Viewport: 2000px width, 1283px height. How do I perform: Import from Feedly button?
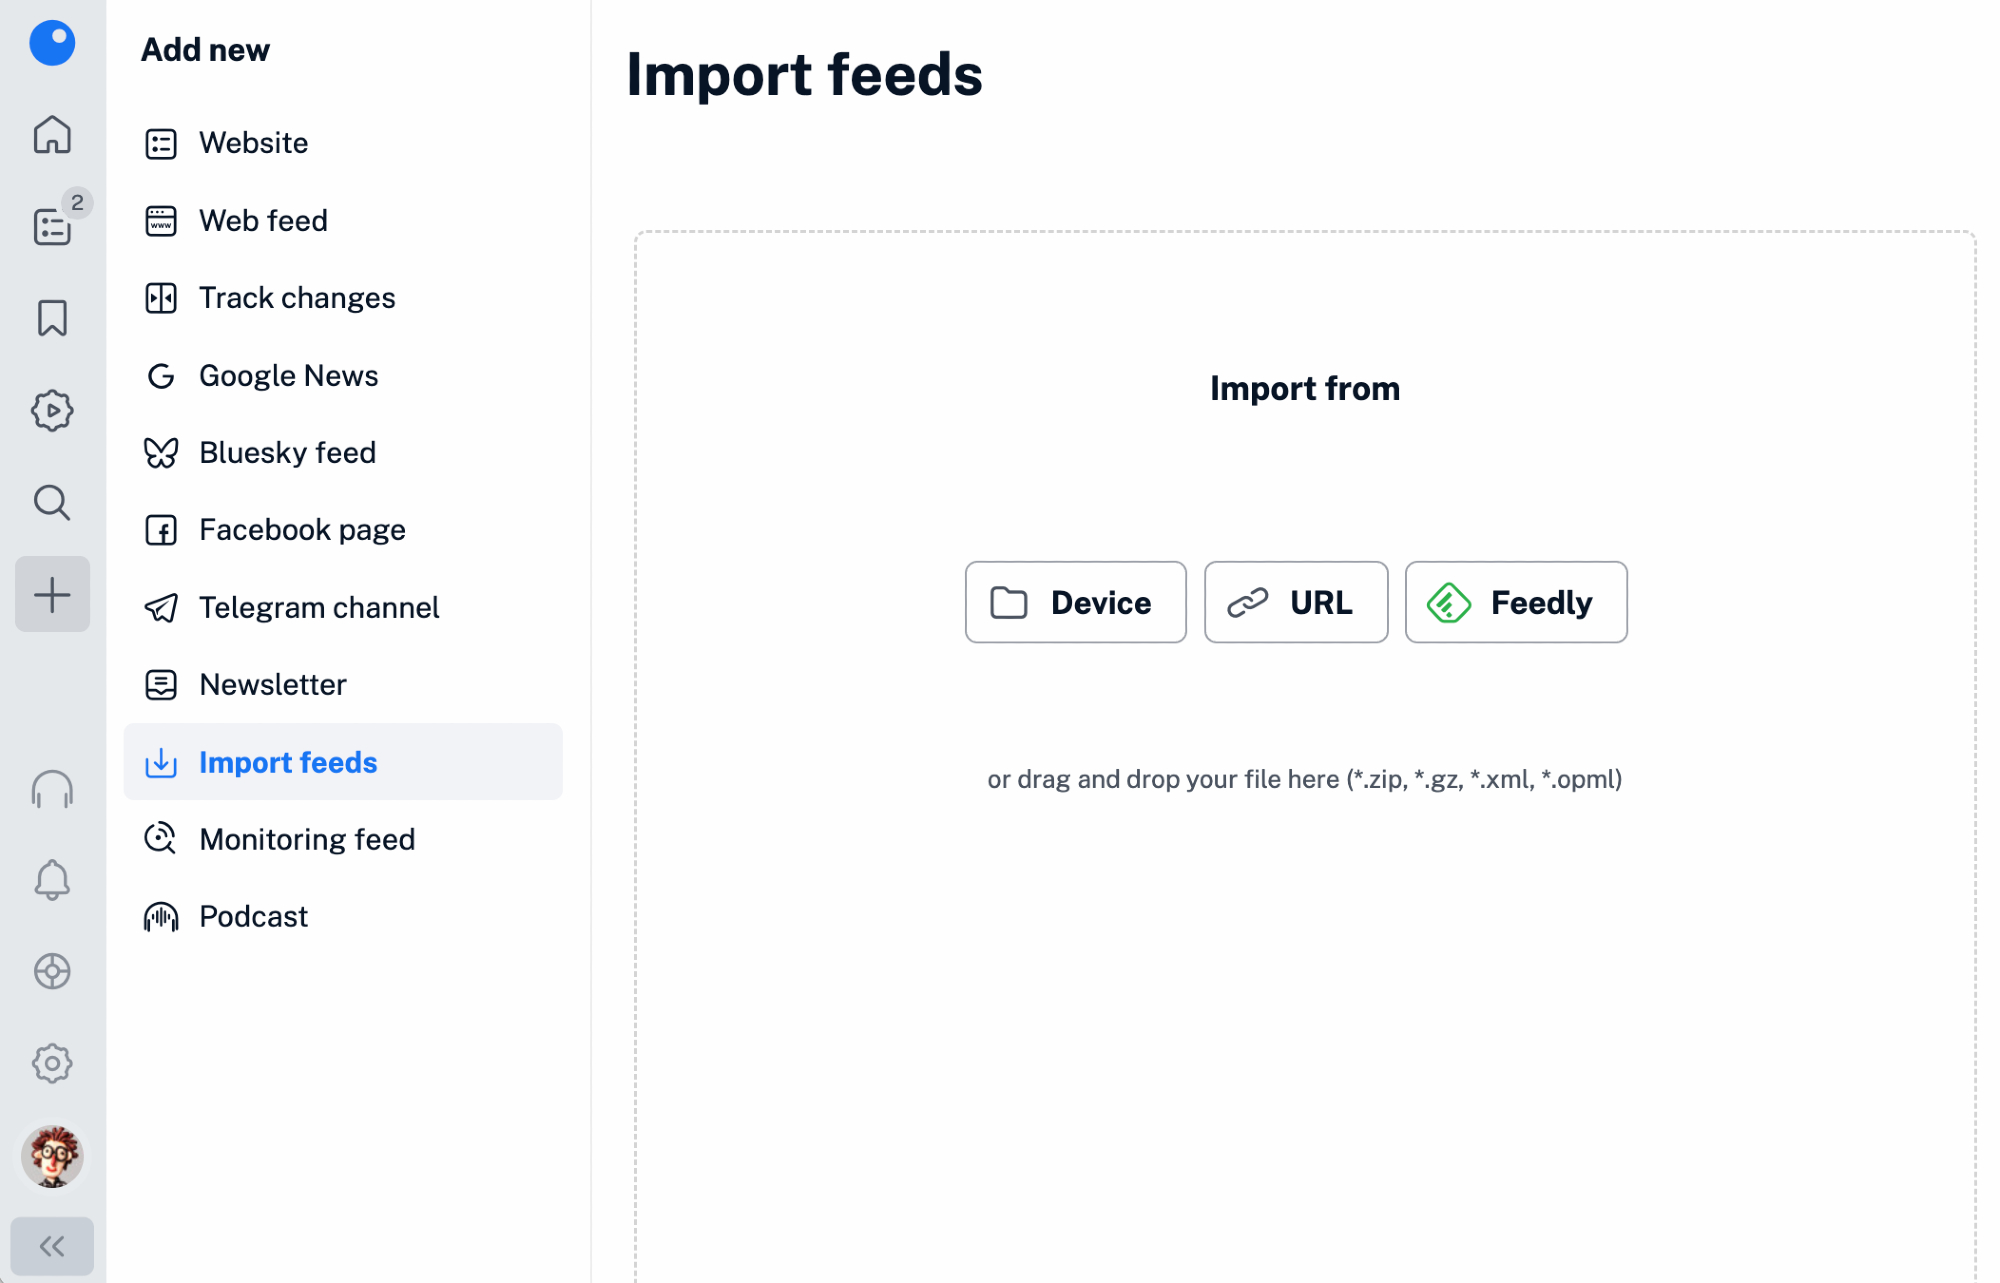[x=1515, y=602]
